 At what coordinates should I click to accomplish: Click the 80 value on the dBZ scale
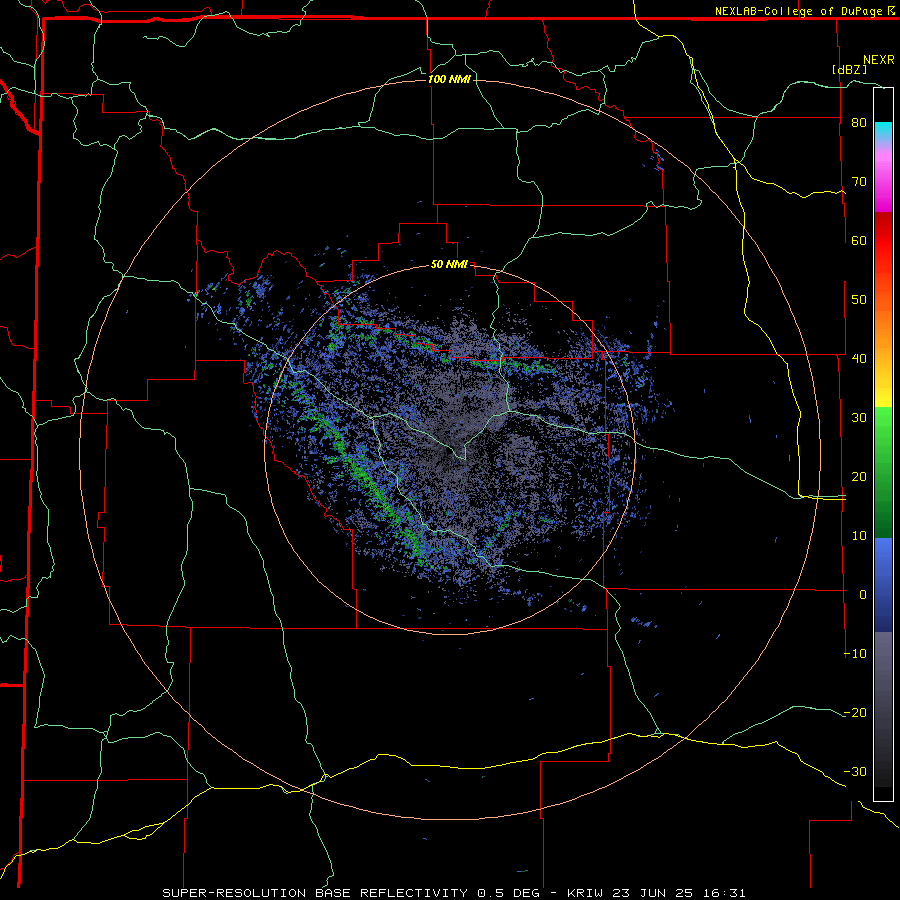tap(859, 123)
